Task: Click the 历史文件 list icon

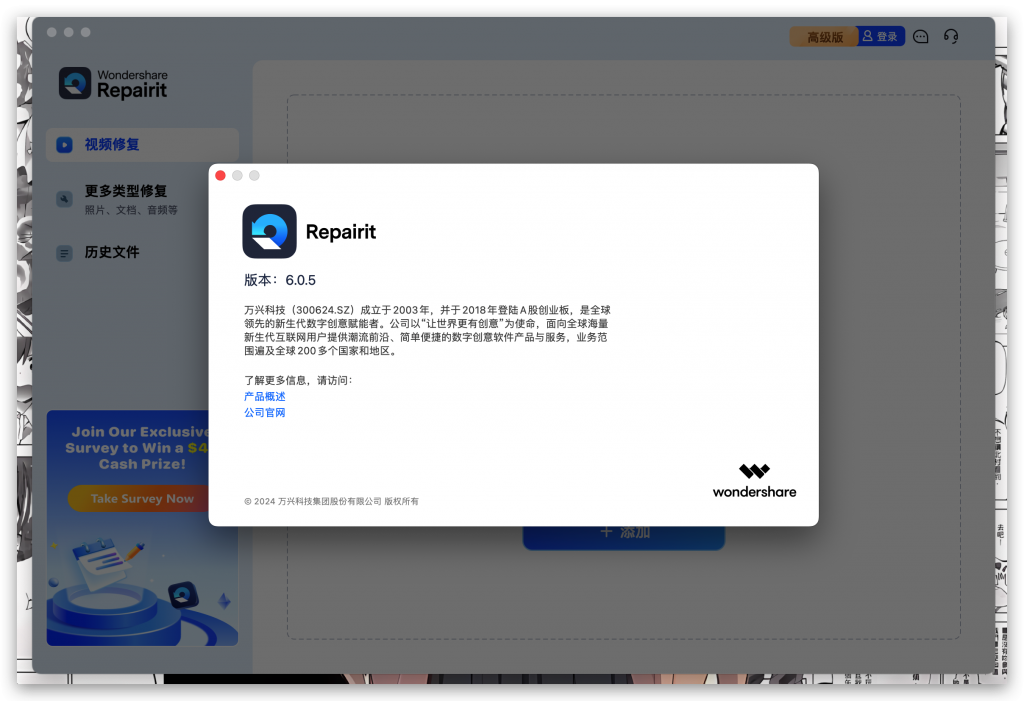Action: (65, 253)
